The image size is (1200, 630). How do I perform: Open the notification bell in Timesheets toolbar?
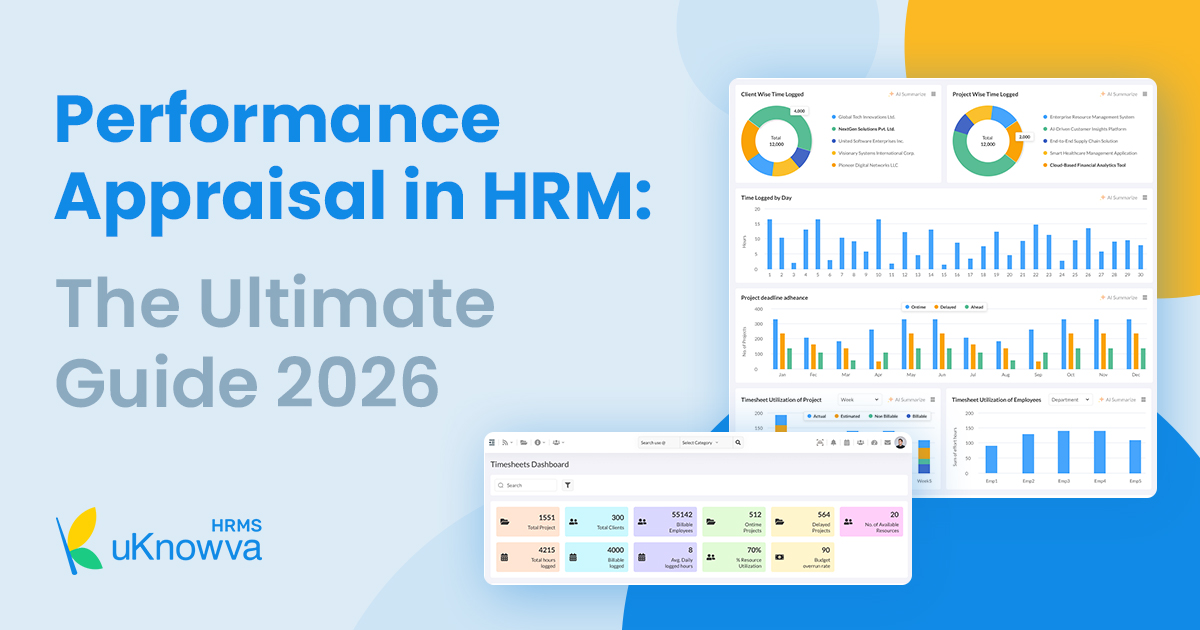834,442
